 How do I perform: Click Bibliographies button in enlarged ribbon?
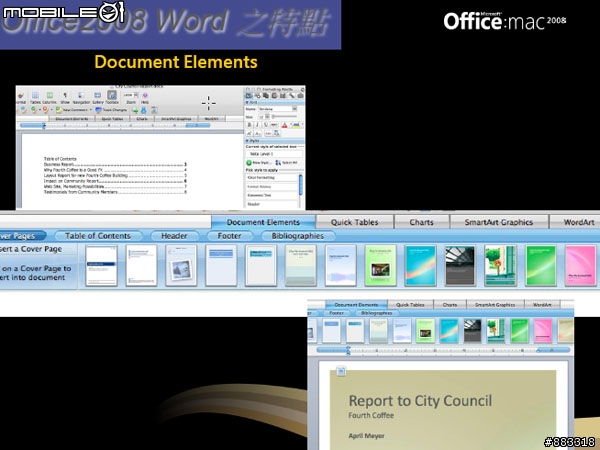tap(298, 236)
